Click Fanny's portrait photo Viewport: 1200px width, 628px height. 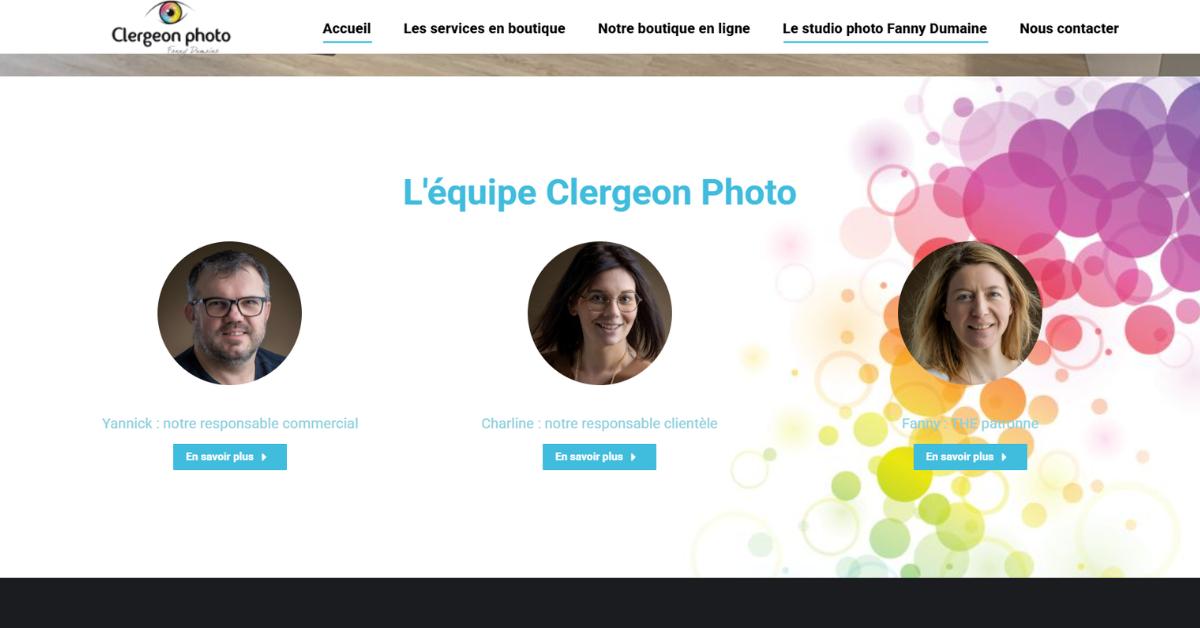(970, 313)
